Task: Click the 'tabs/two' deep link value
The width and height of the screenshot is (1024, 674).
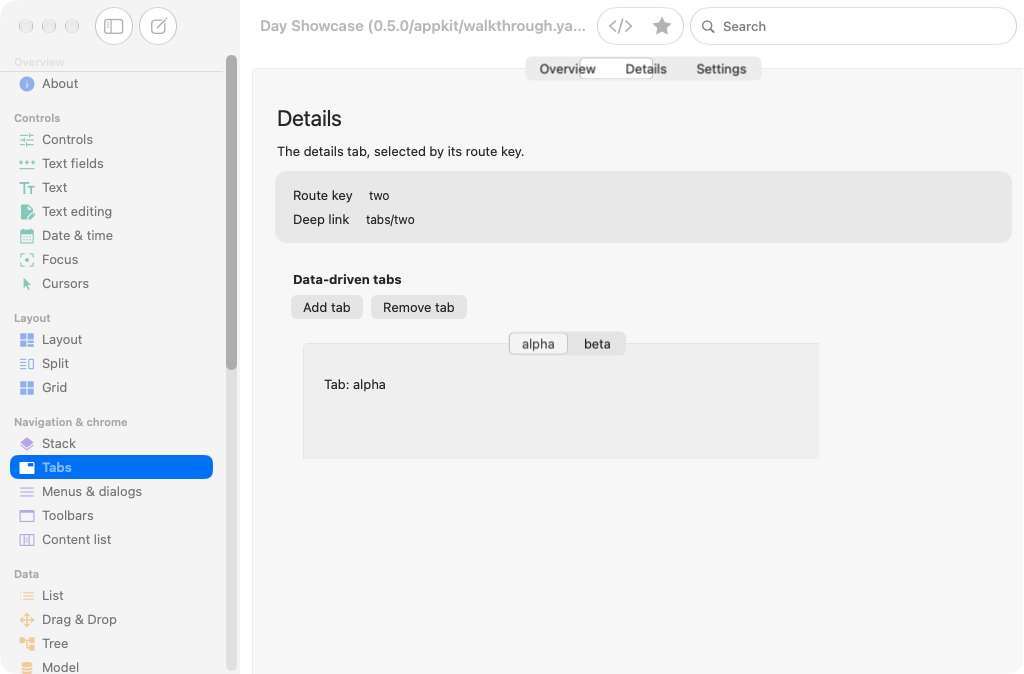Action: point(390,220)
